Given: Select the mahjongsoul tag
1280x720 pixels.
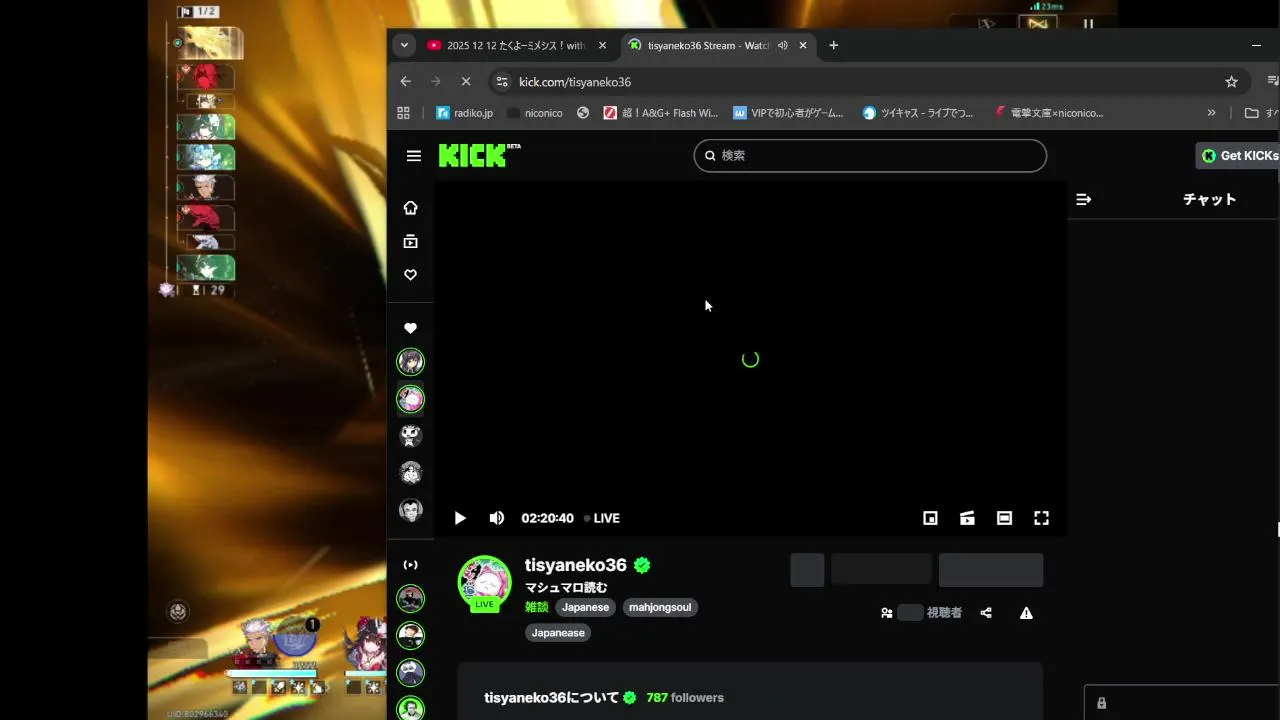Looking at the screenshot, I should [x=660, y=607].
